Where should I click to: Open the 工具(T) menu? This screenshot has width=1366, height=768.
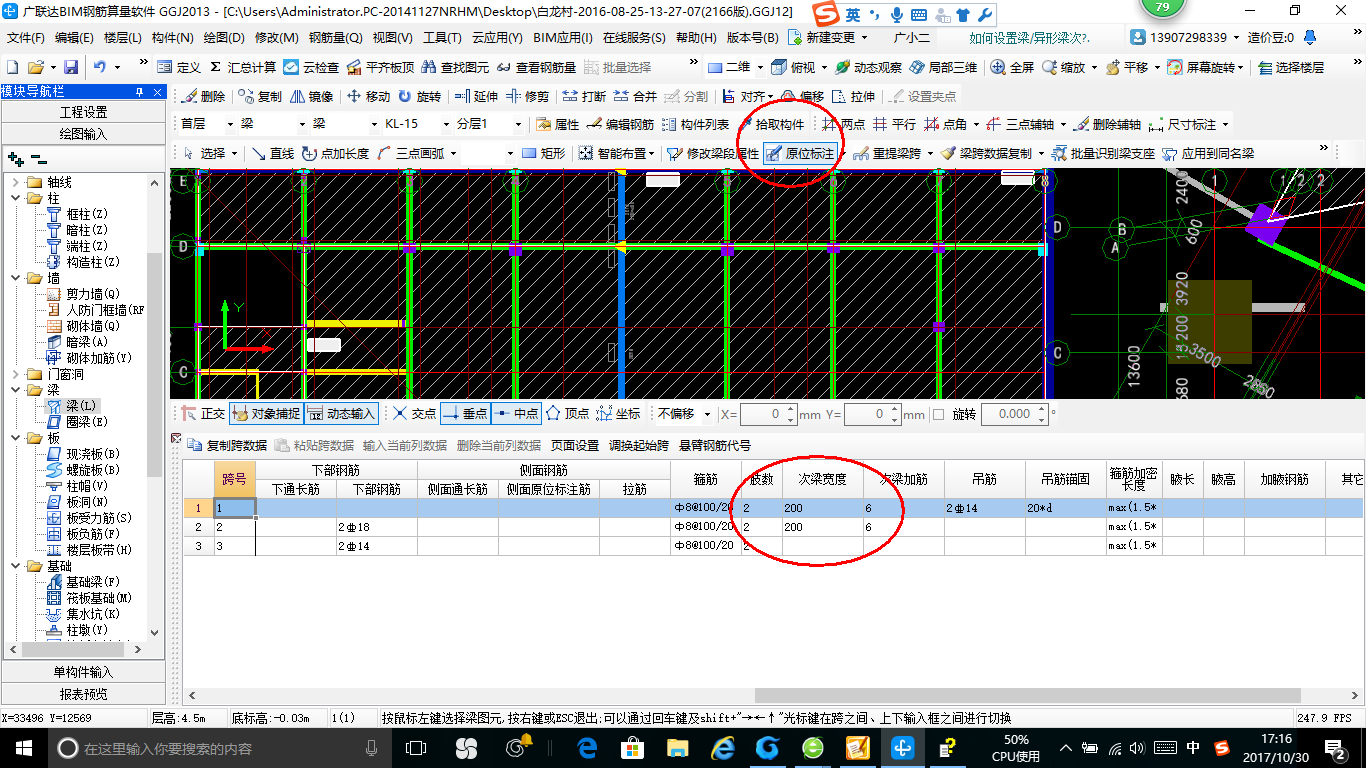(x=442, y=38)
